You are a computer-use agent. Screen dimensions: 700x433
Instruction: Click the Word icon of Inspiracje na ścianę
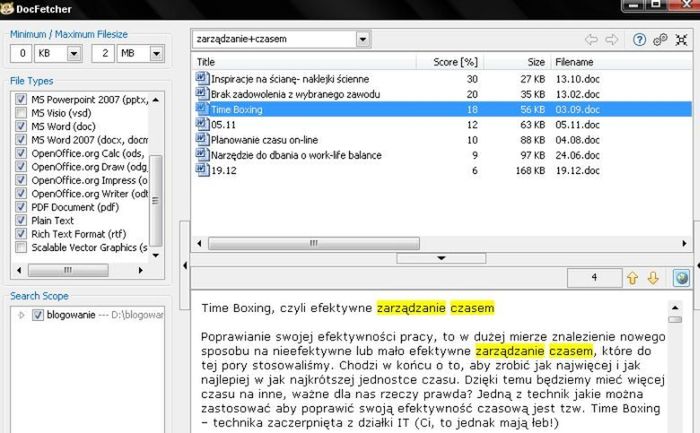pos(202,79)
